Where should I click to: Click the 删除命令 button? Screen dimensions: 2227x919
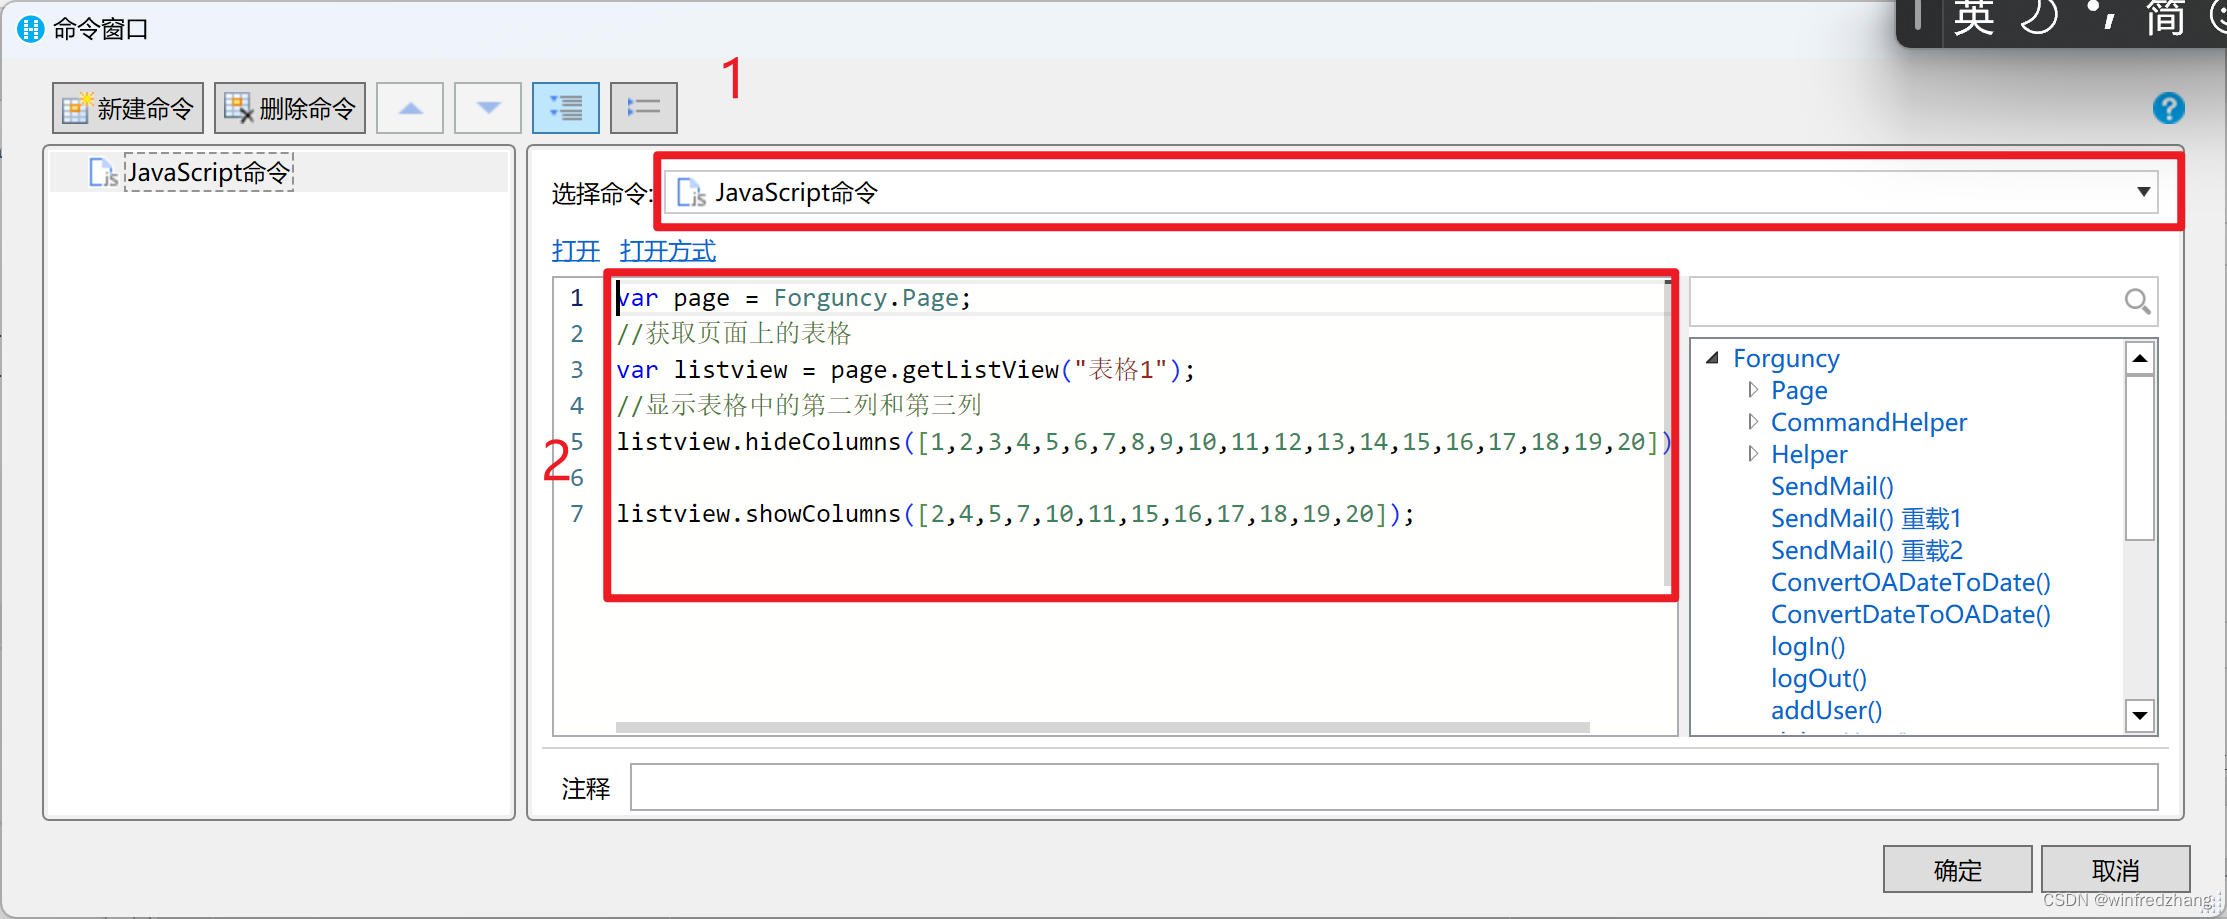click(x=290, y=108)
